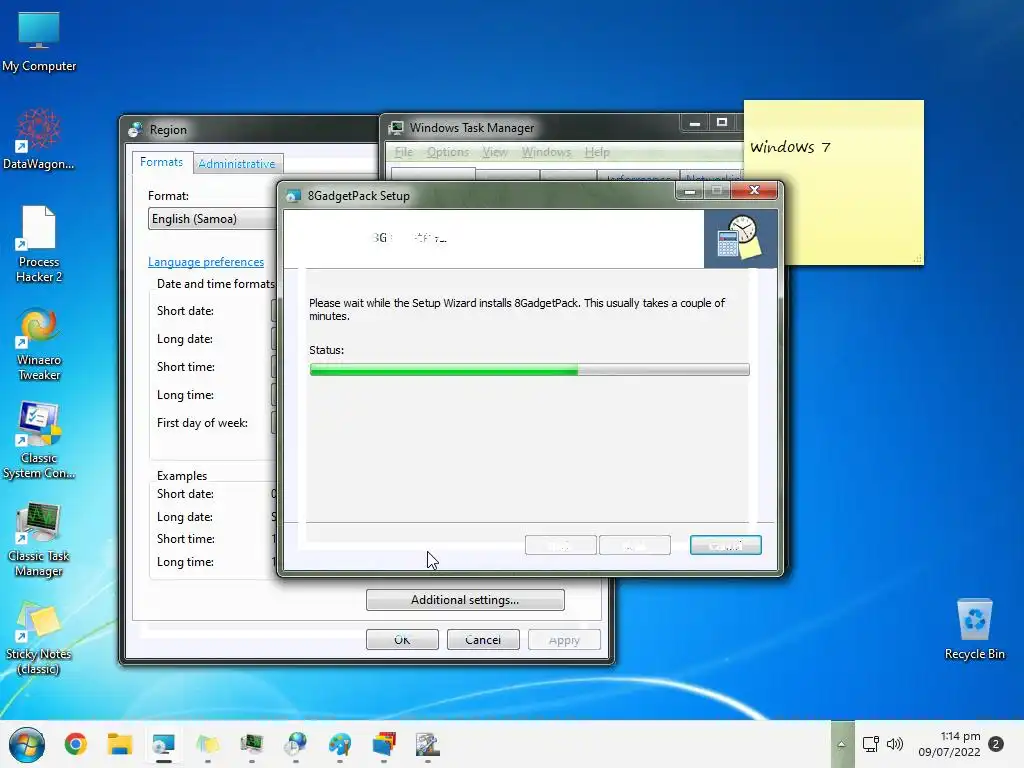Open the Winaero Tweaker desktop icon
The width and height of the screenshot is (1024, 768).
click(x=39, y=344)
